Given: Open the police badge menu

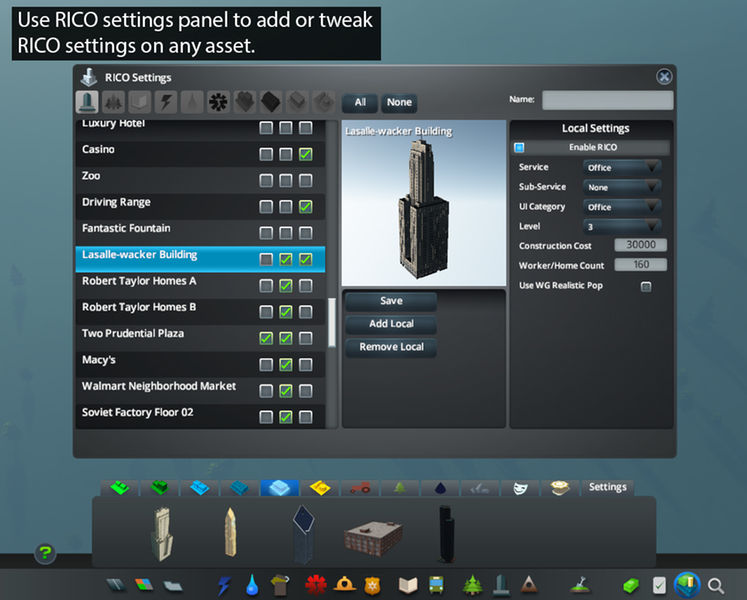Looking at the screenshot, I should (x=372, y=584).
